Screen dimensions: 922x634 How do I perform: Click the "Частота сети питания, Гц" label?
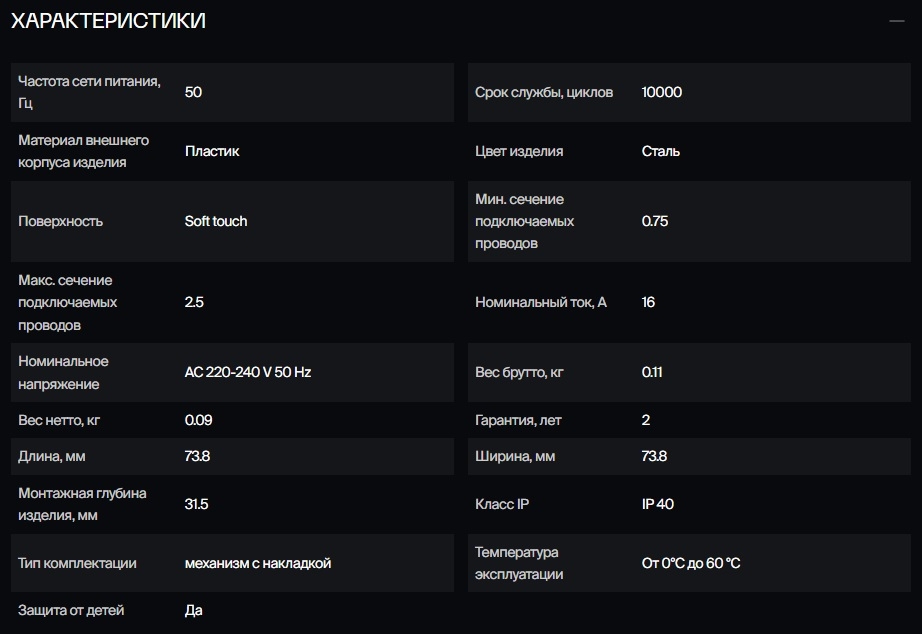tap(90, 92)
